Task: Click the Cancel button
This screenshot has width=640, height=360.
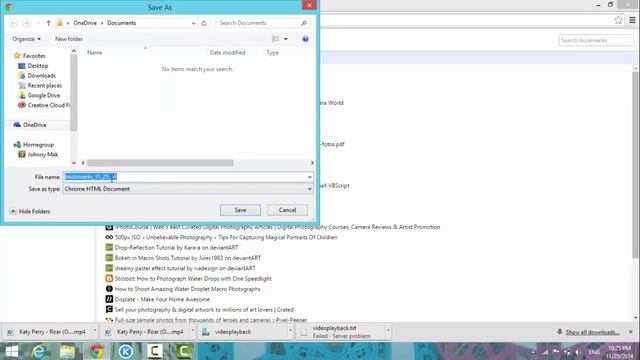Action: tap(287, 210)
